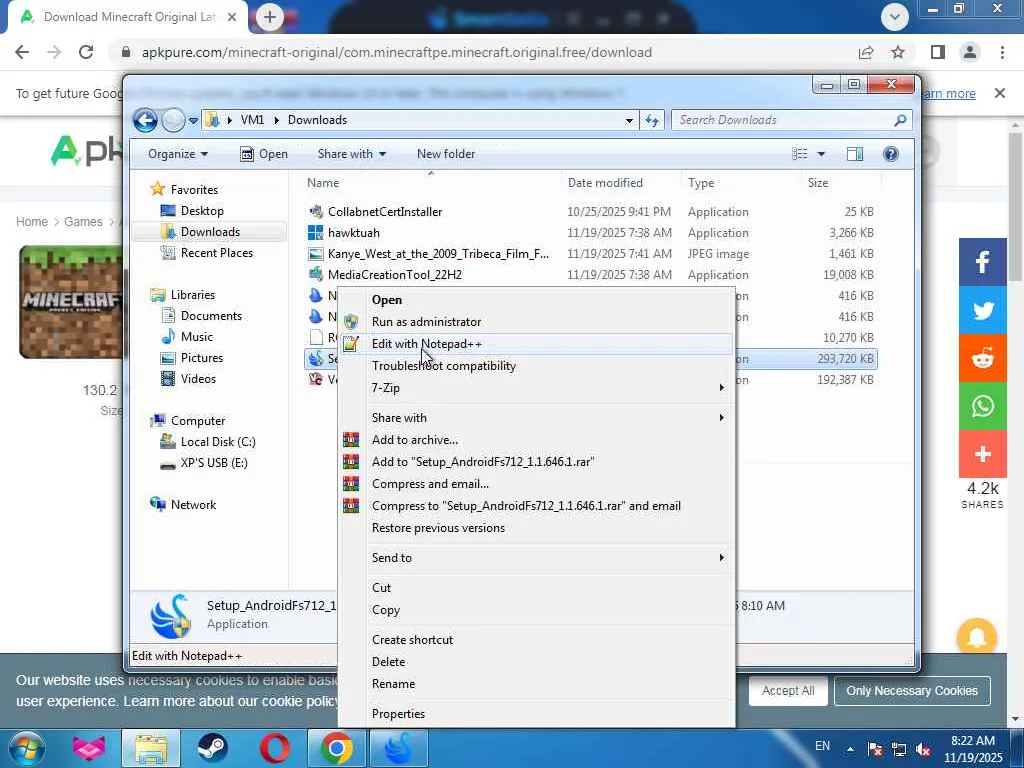This screenshot has width=1024, height=768.
Task: Click the Accept All cookies button
Action: pos(788,691)
